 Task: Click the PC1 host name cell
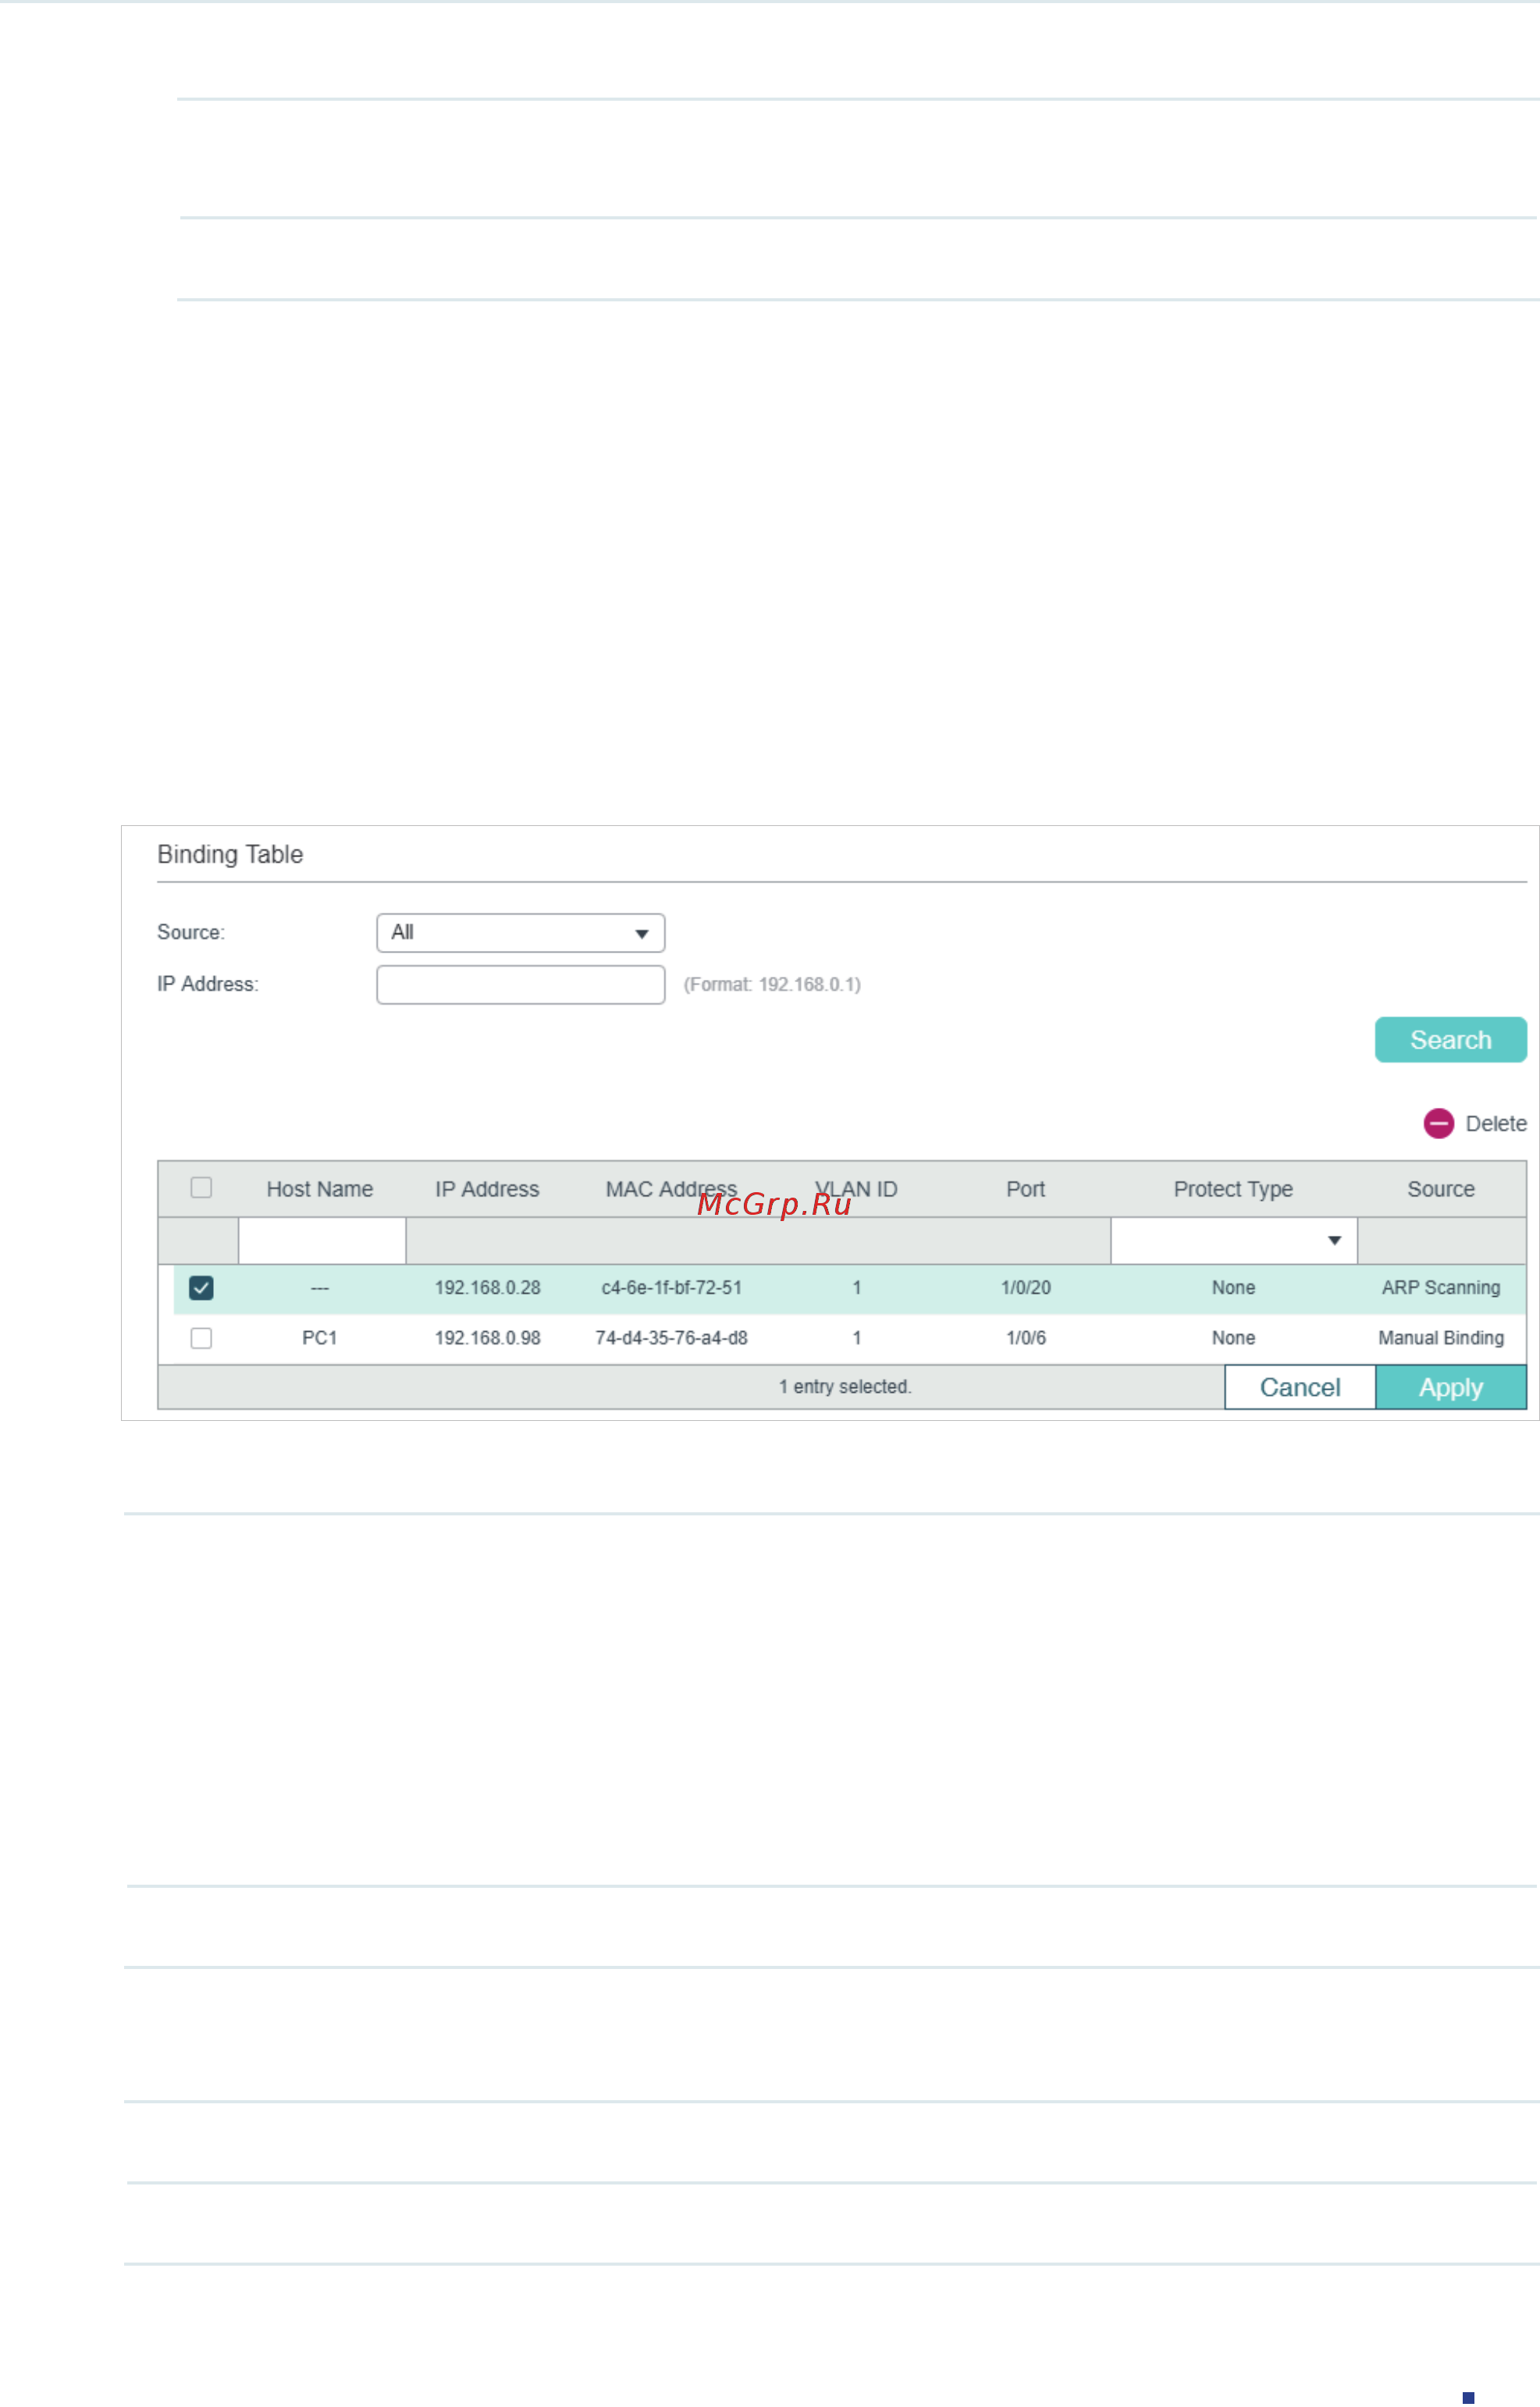(x=319, y=1337)
